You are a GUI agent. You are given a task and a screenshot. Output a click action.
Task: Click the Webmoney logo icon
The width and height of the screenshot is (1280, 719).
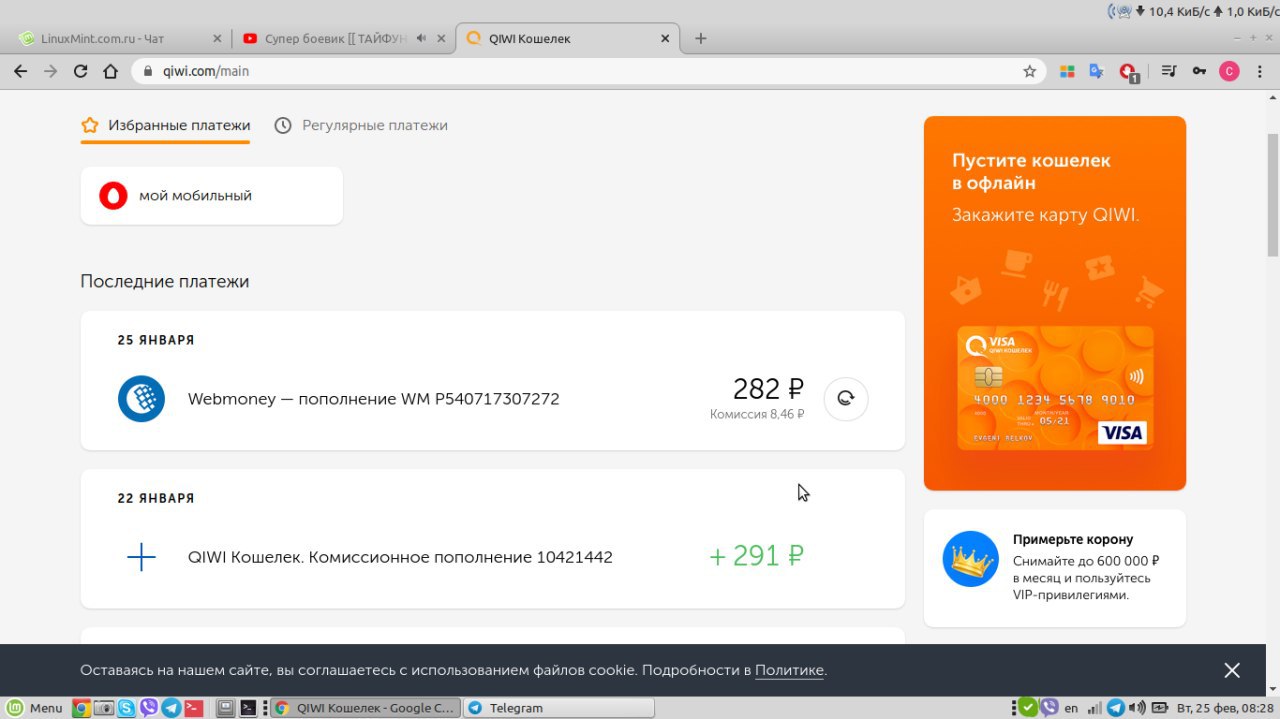[x=141, y=398]
